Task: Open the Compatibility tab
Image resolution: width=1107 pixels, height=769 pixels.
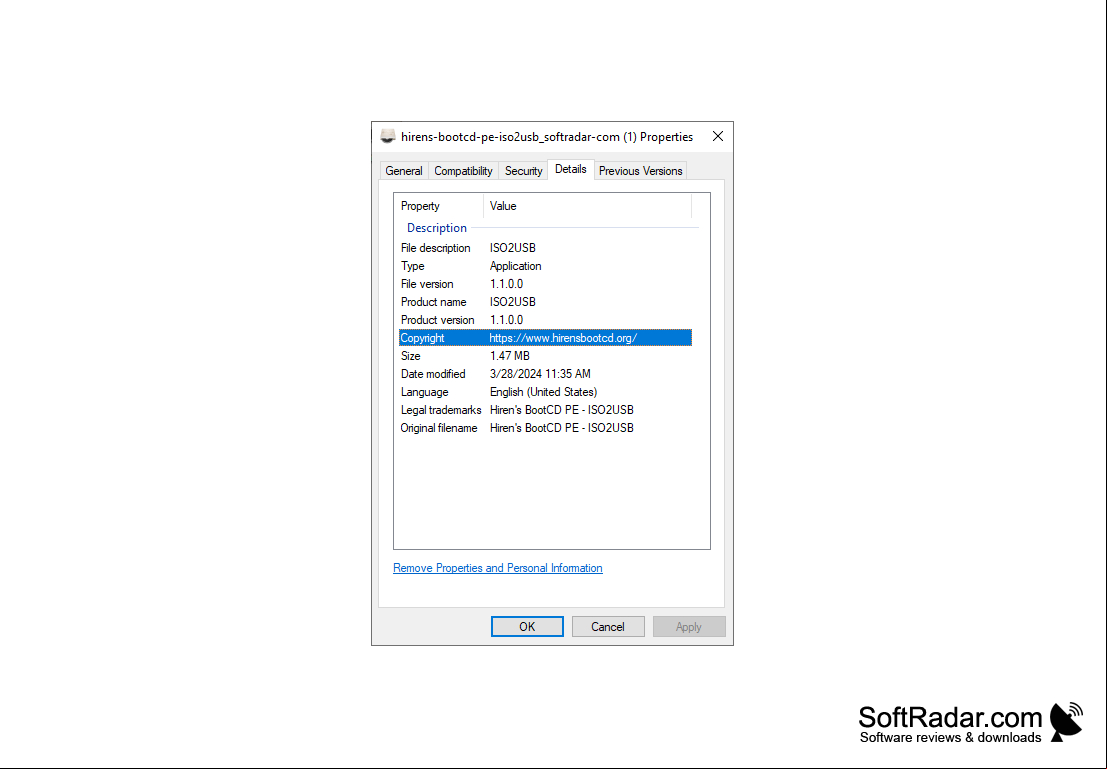Action: tap(463, 171)
